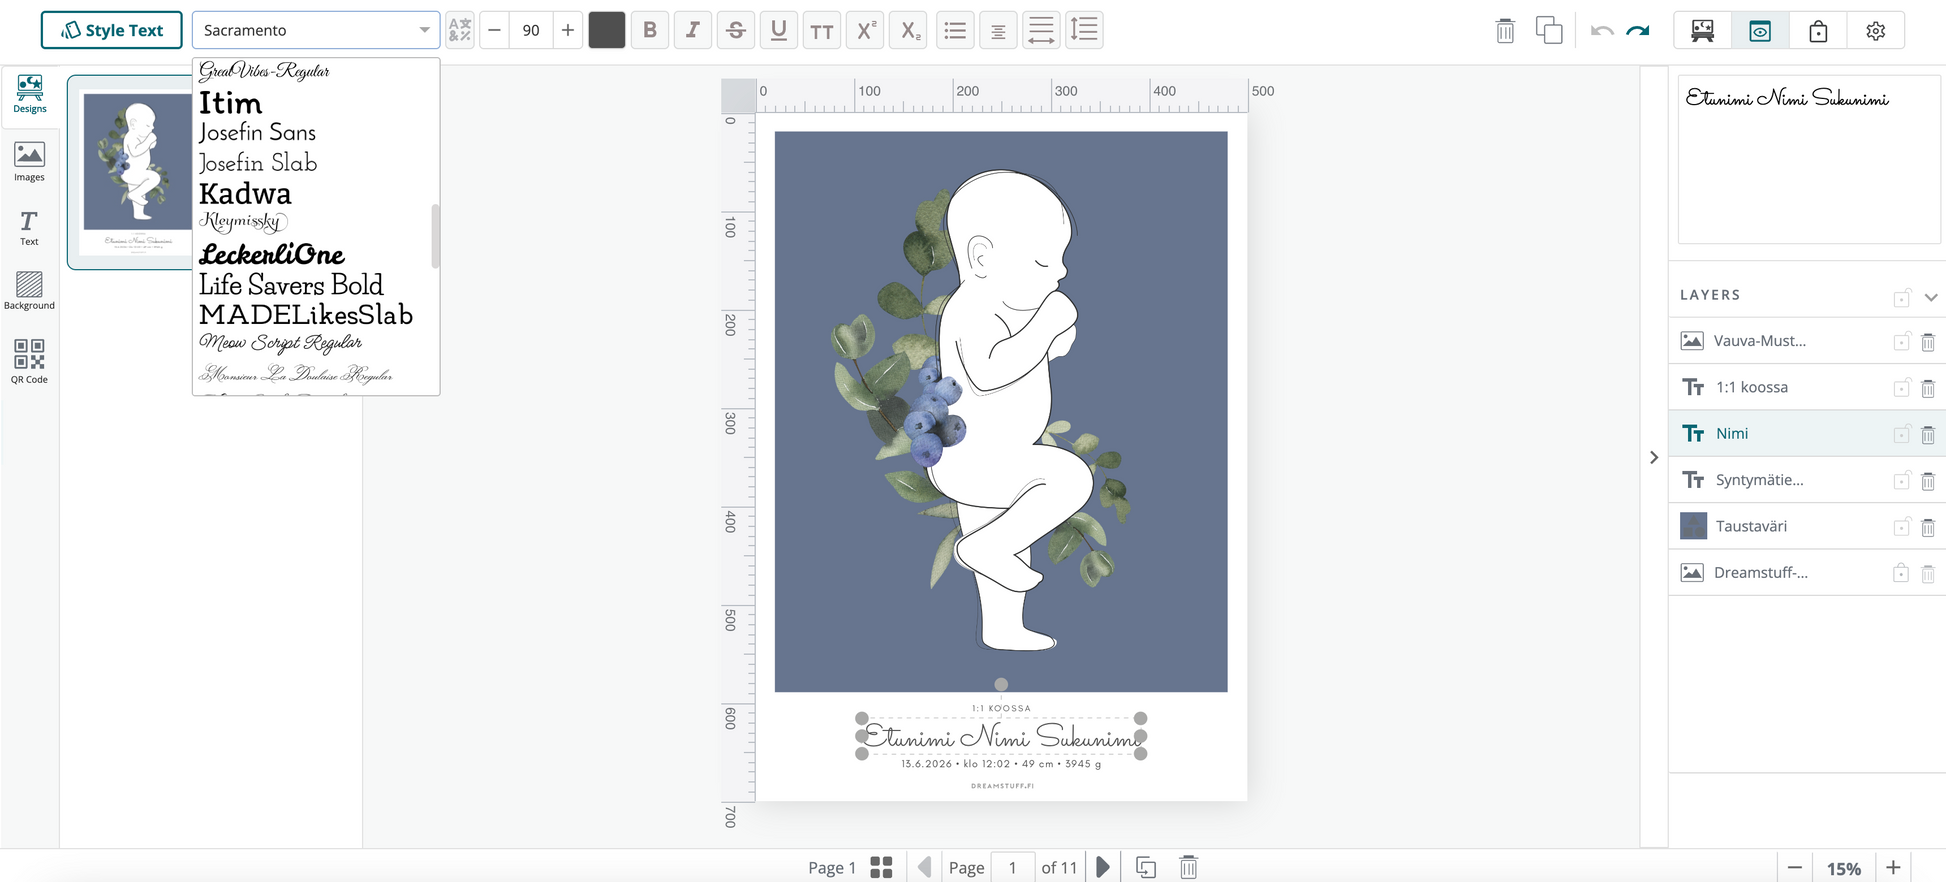
Task: Delete the Taustaväri layer
Action: 1928,527
